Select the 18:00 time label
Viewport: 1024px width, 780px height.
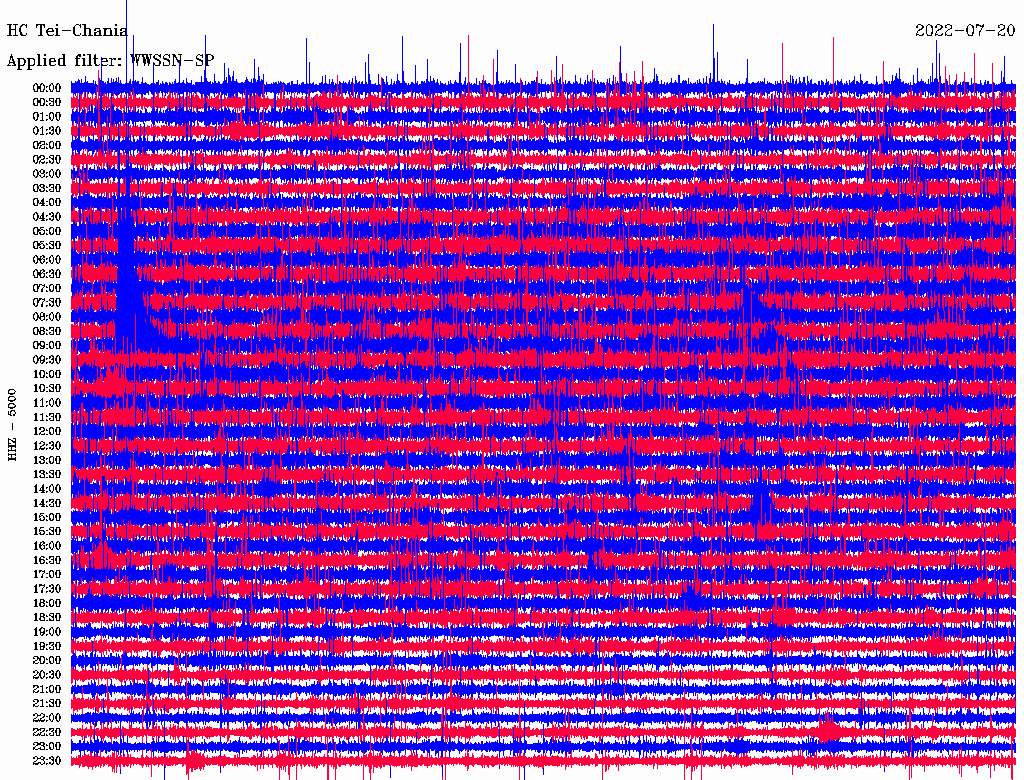pyautogui.click(x=46, y=603)
